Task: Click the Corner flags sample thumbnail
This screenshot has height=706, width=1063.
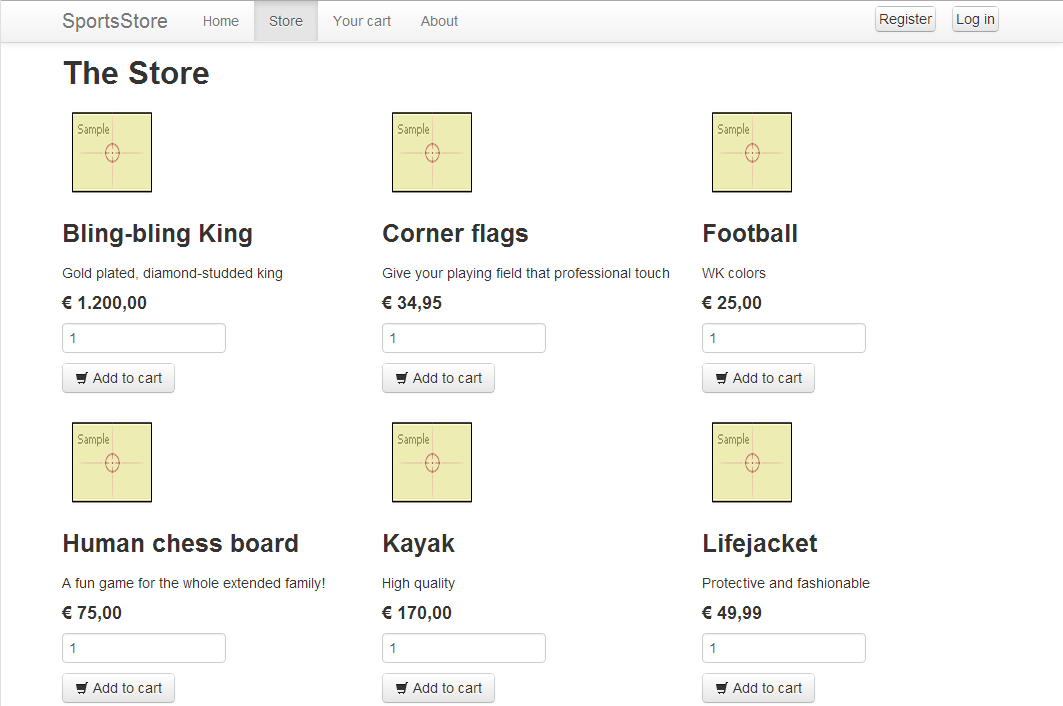Action: coord(432,152)
